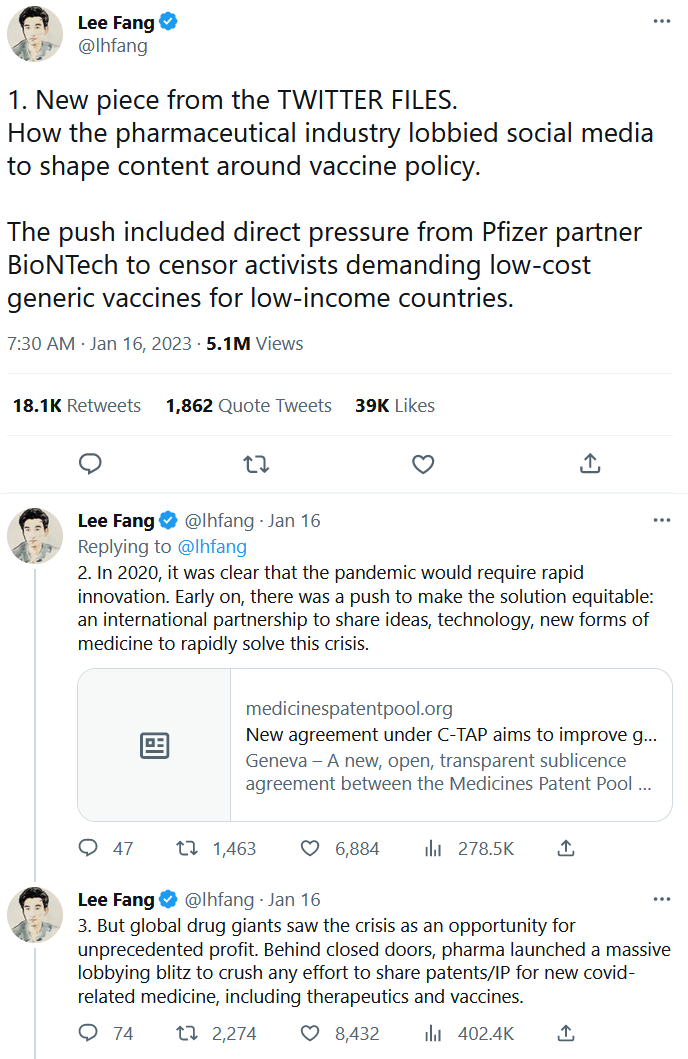Viewport: 688px width, 1059px height.
Task: Reply to tweet with 74 replies
Action: click(89, 1033)
